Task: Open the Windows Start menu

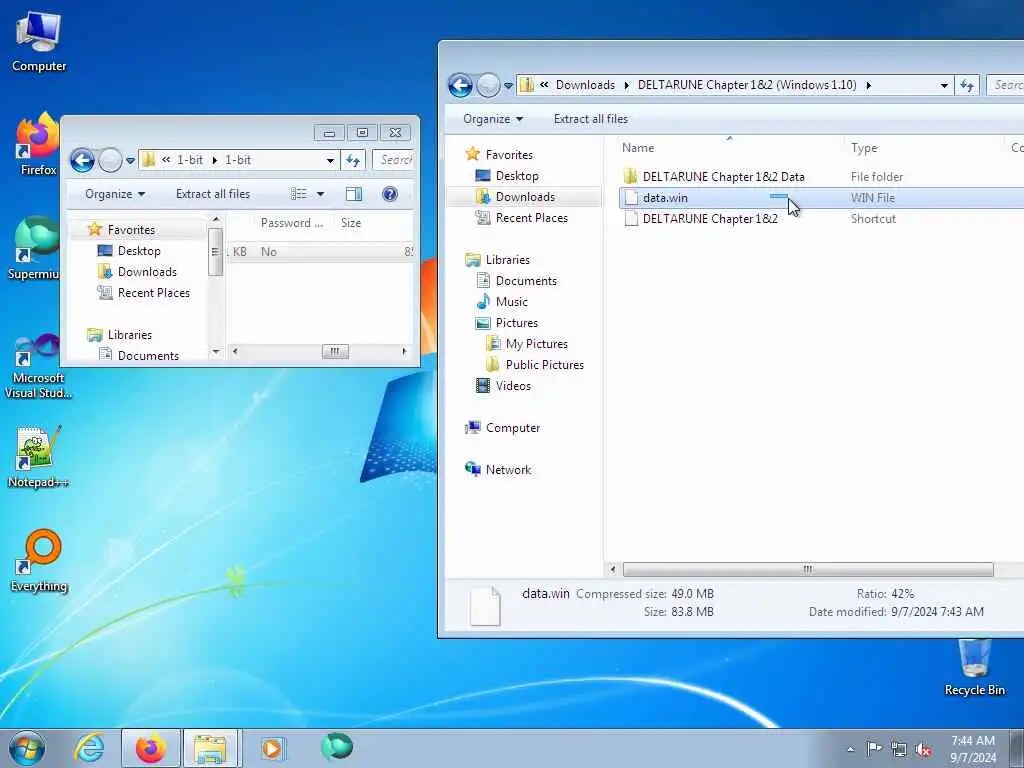Action: [x=27, y=748]
